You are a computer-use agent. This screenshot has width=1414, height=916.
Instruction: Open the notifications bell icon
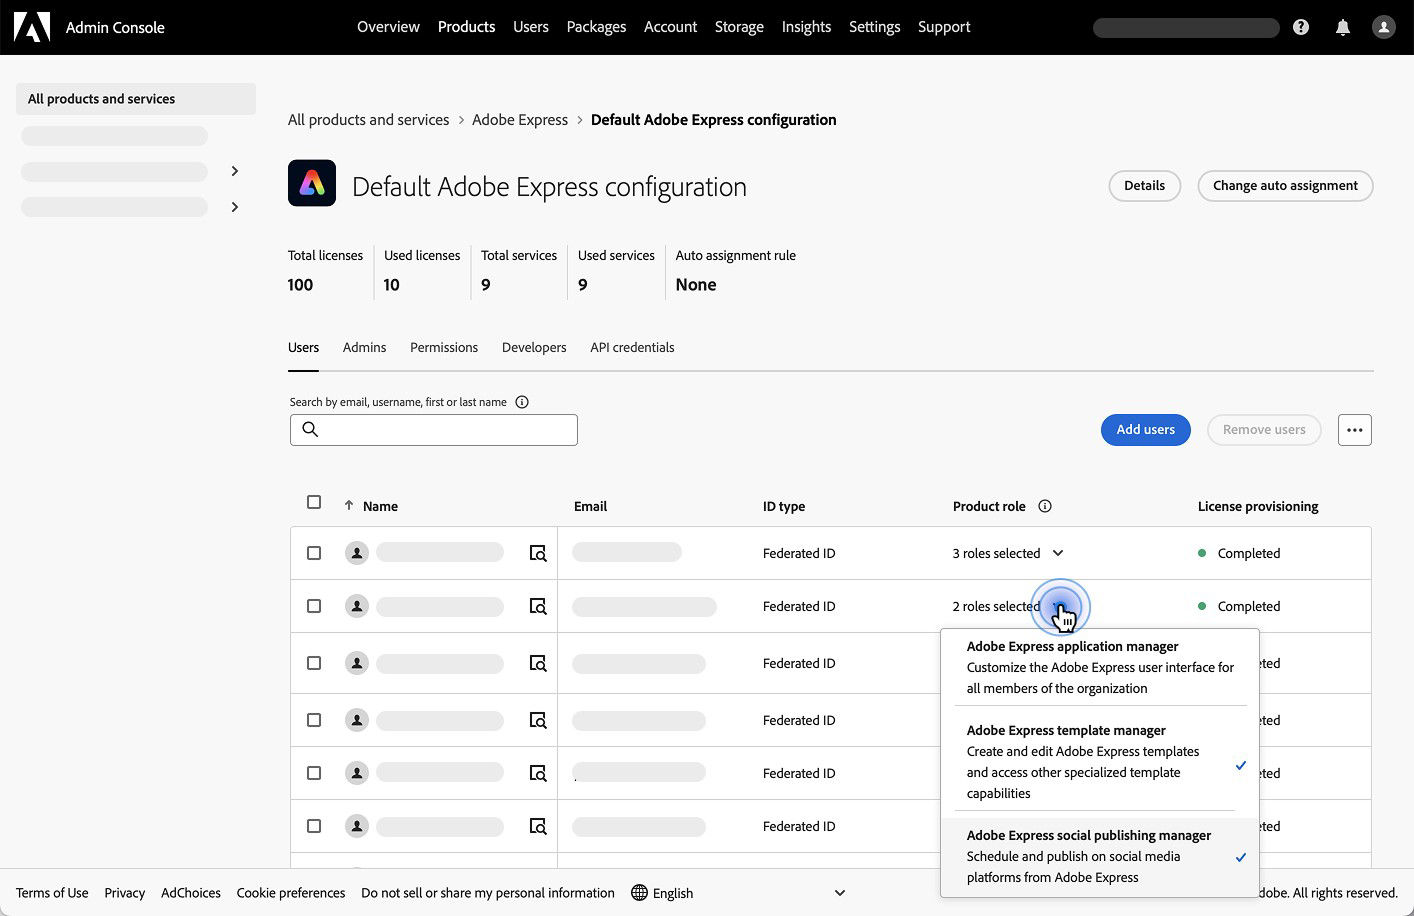click(x=1342, y=27)
